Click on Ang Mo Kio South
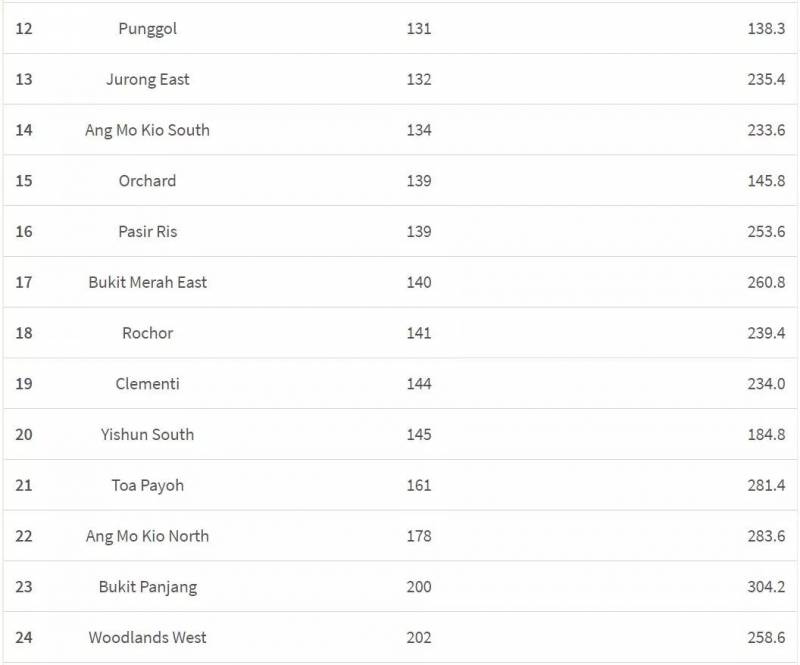This screenshot has width=800, height=665. point(147,130)
